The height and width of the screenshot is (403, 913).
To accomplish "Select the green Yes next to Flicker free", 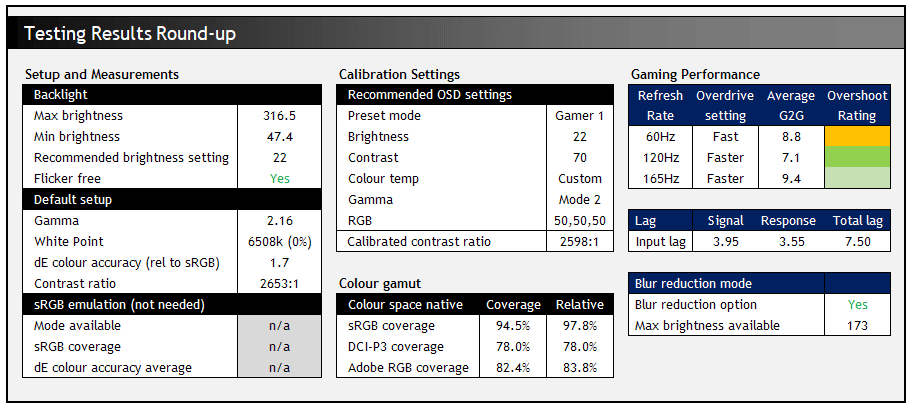I will tap(279, 179).
